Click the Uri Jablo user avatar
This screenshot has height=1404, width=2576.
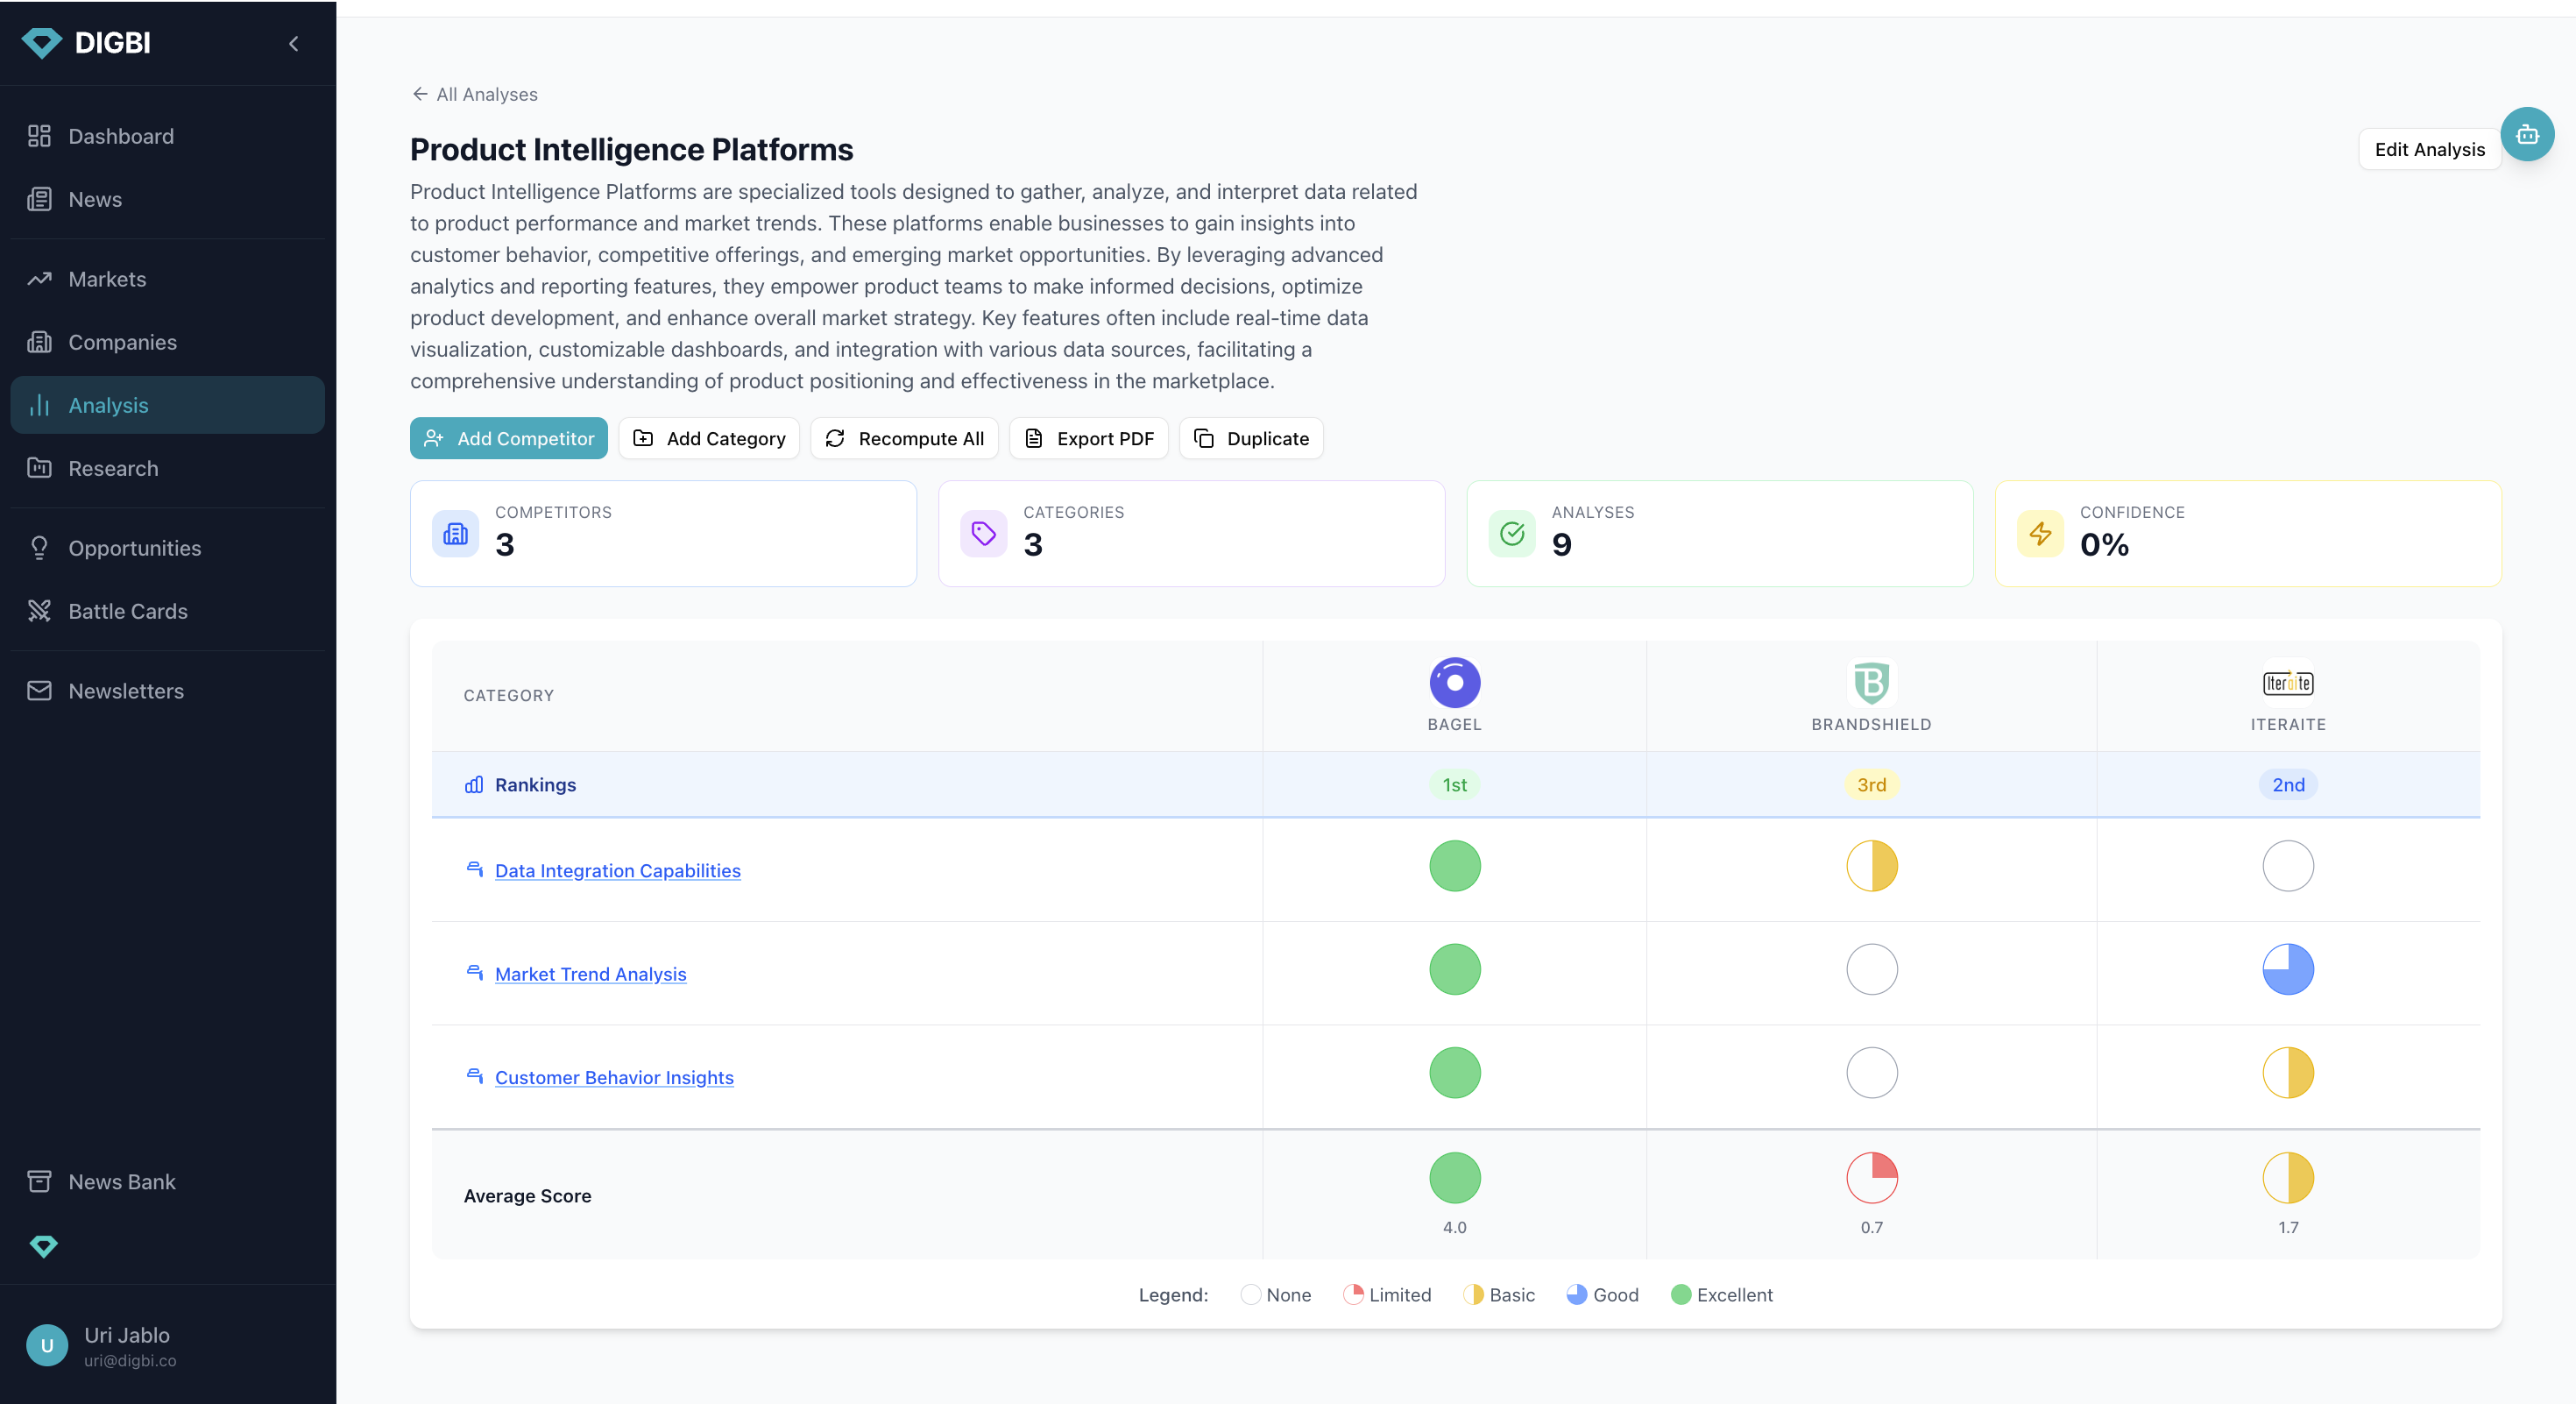tap(47, 1345)
